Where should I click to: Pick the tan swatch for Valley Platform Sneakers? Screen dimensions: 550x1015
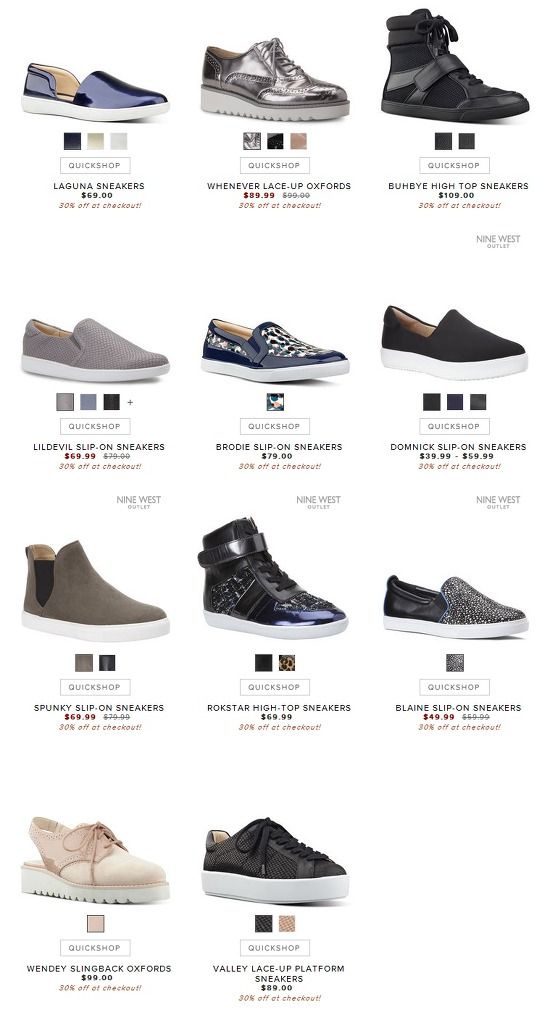point(287,924)
